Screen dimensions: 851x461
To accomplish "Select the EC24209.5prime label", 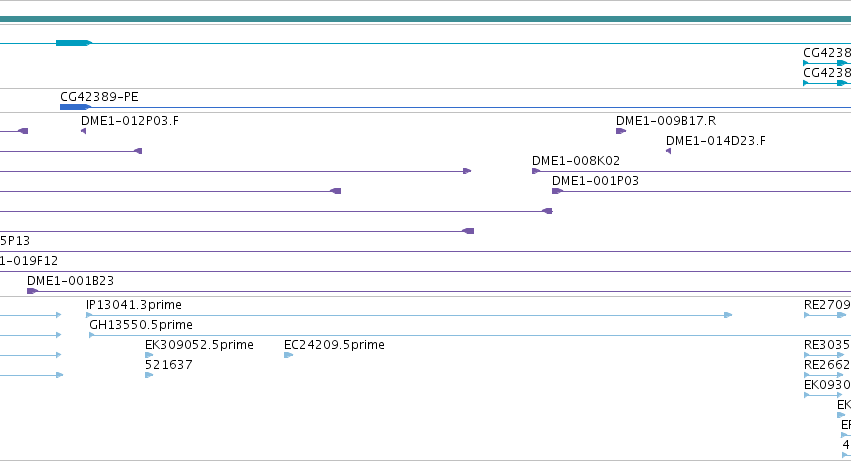I will (x=334, y=345).
